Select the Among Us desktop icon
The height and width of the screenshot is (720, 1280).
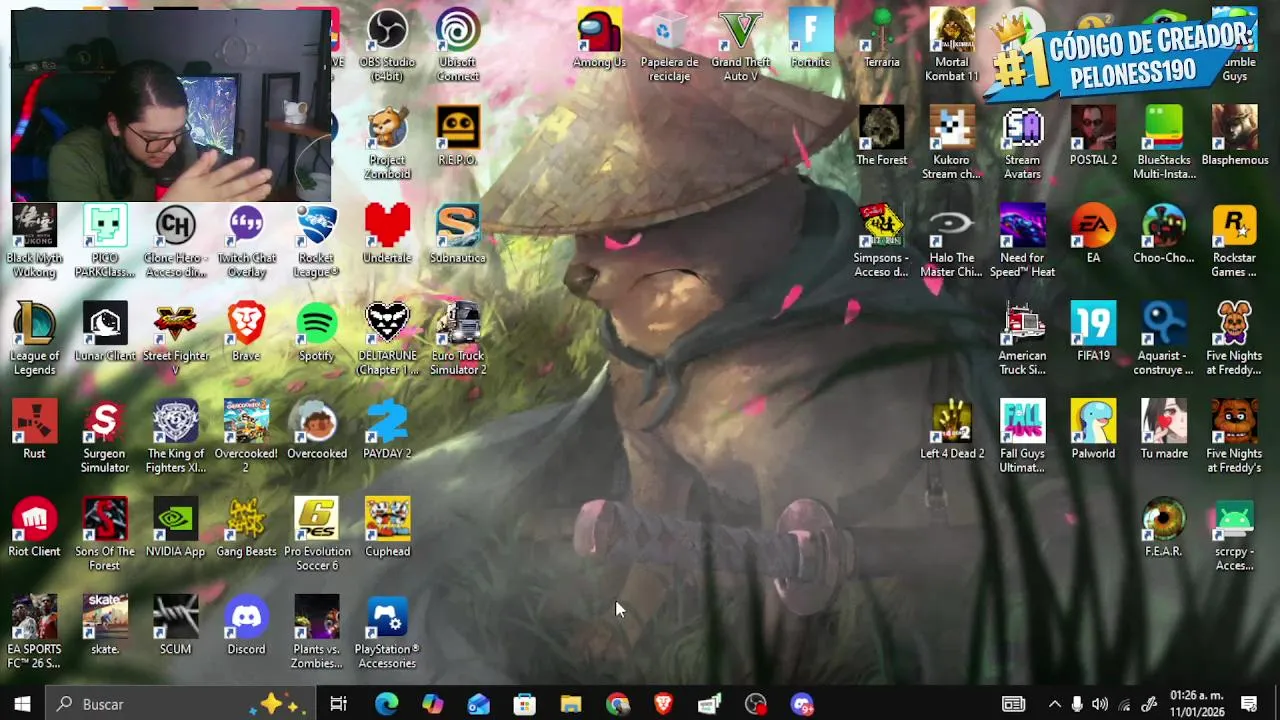599,30
